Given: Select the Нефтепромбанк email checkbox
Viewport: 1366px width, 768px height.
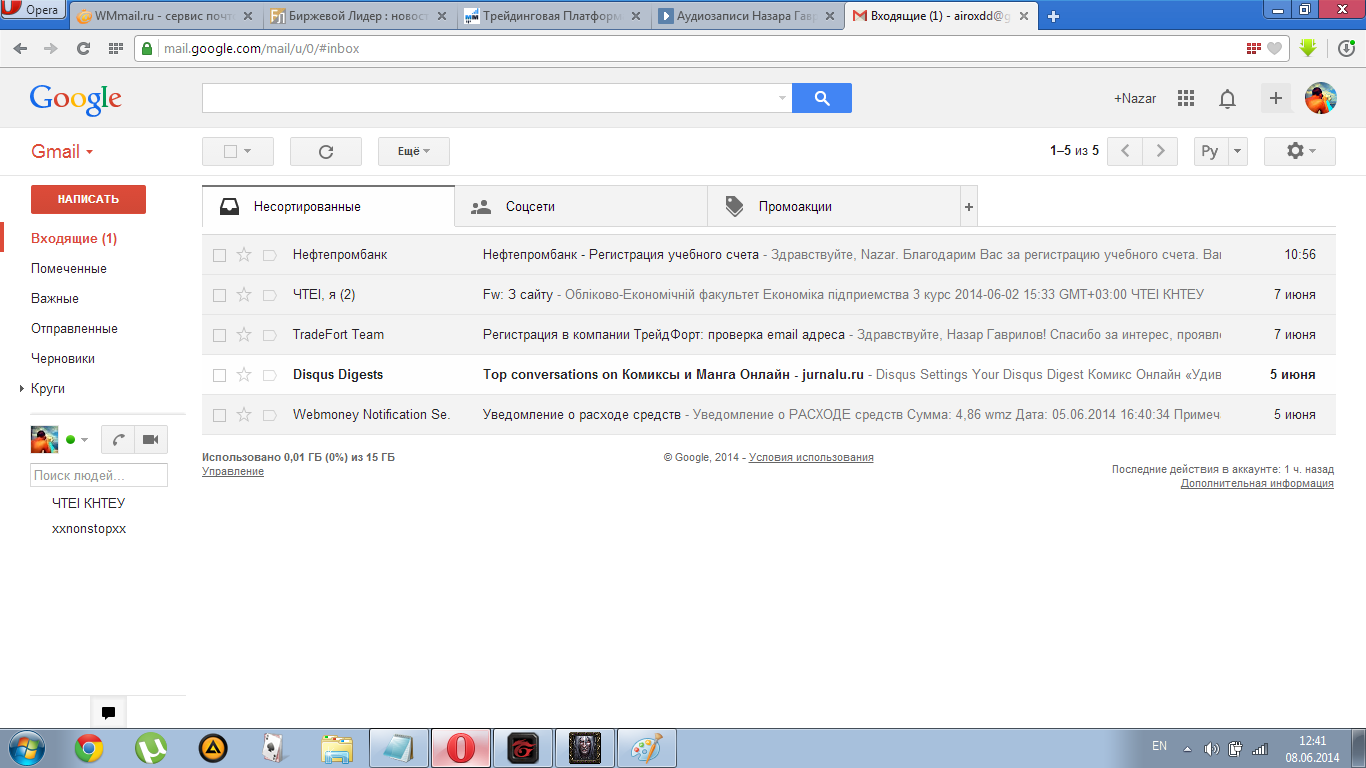Looking at the screenshot, I should (219, 255).
